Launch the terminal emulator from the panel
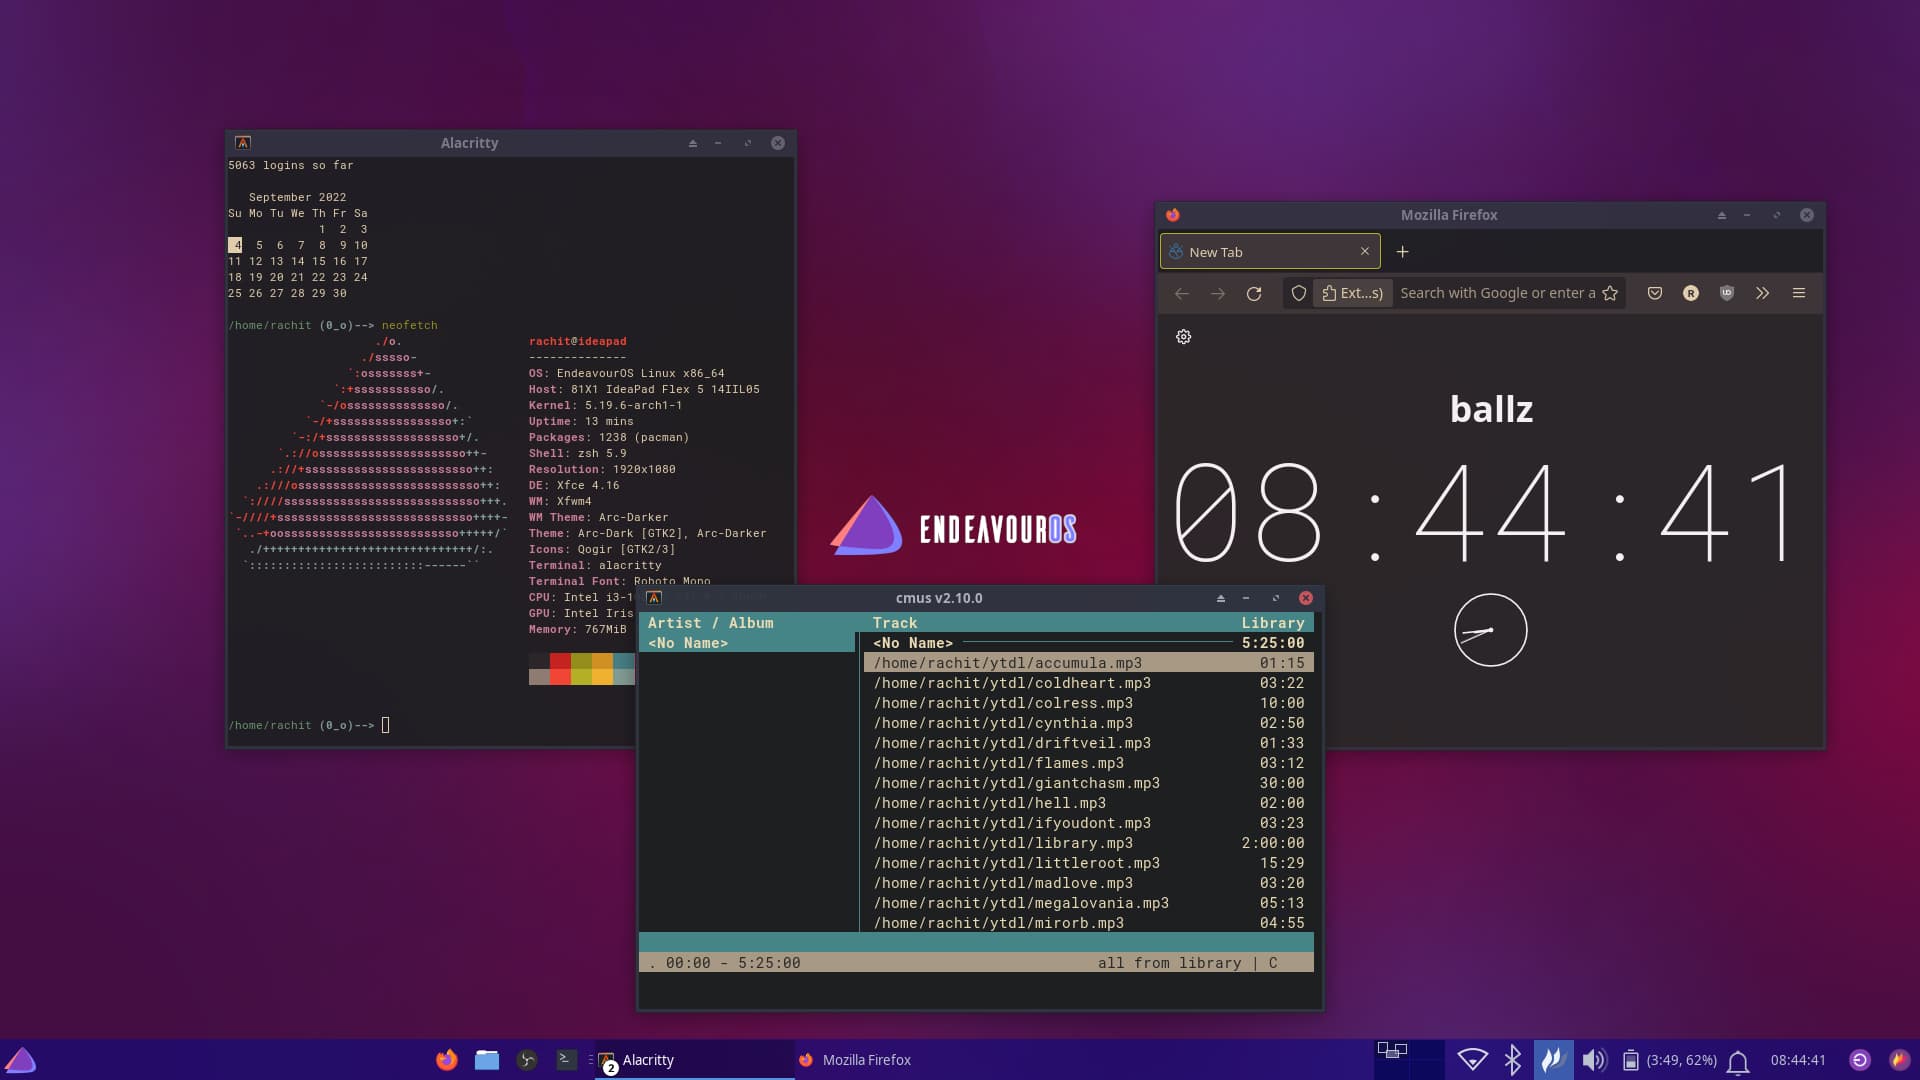This screenshot has height=1080, width=1920. pyautogui.click(x=567, y=1059)
